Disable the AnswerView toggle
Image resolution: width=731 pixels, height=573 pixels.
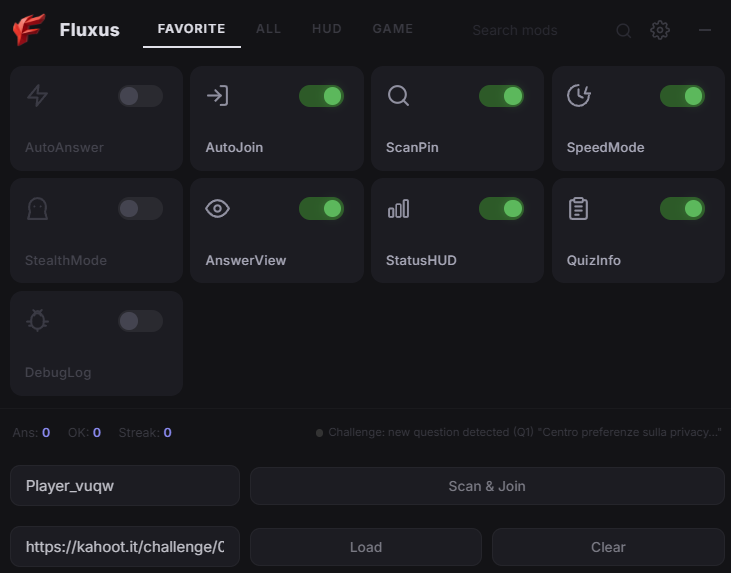click(321, 208)
